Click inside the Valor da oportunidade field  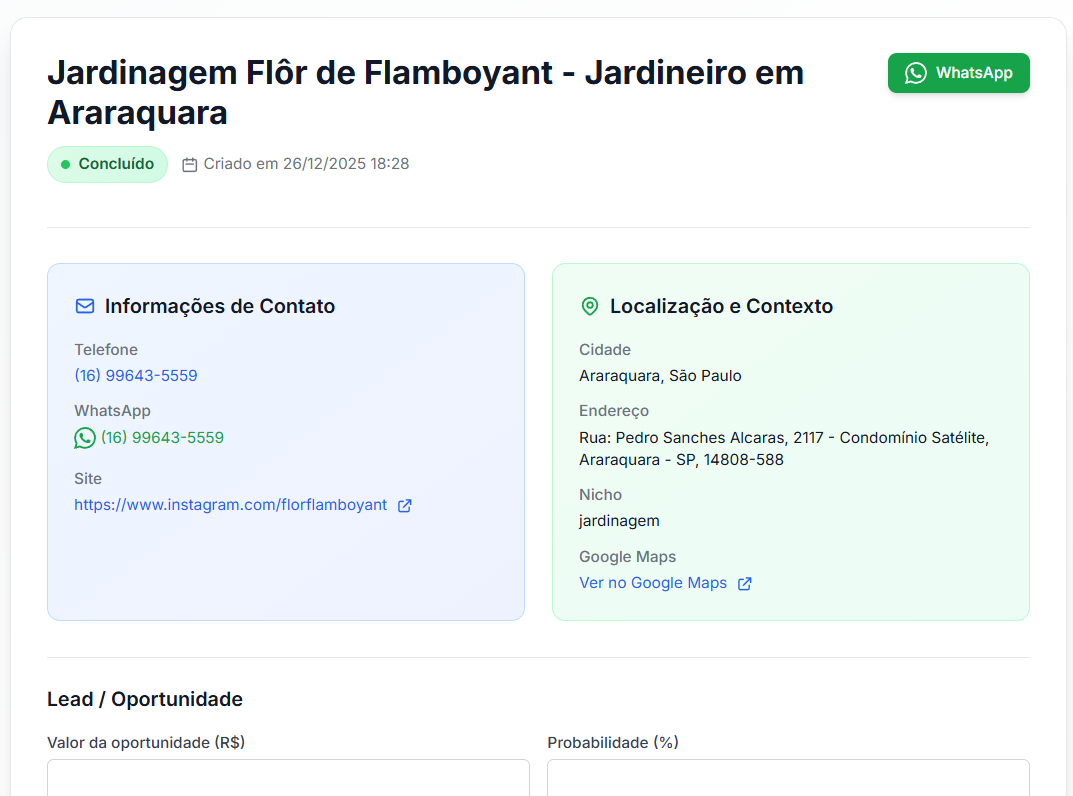[x=287, y=778]
